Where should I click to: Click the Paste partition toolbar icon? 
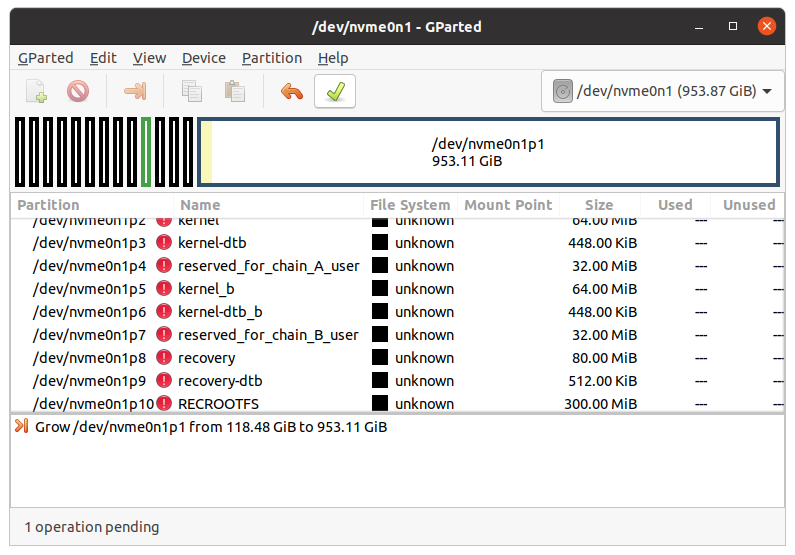(x=235, y=92)
